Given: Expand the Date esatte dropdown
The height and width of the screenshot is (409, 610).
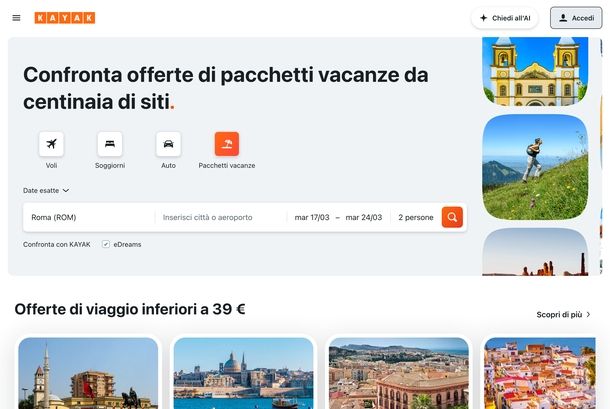Looking at the screenshot, I should (46, 191).
